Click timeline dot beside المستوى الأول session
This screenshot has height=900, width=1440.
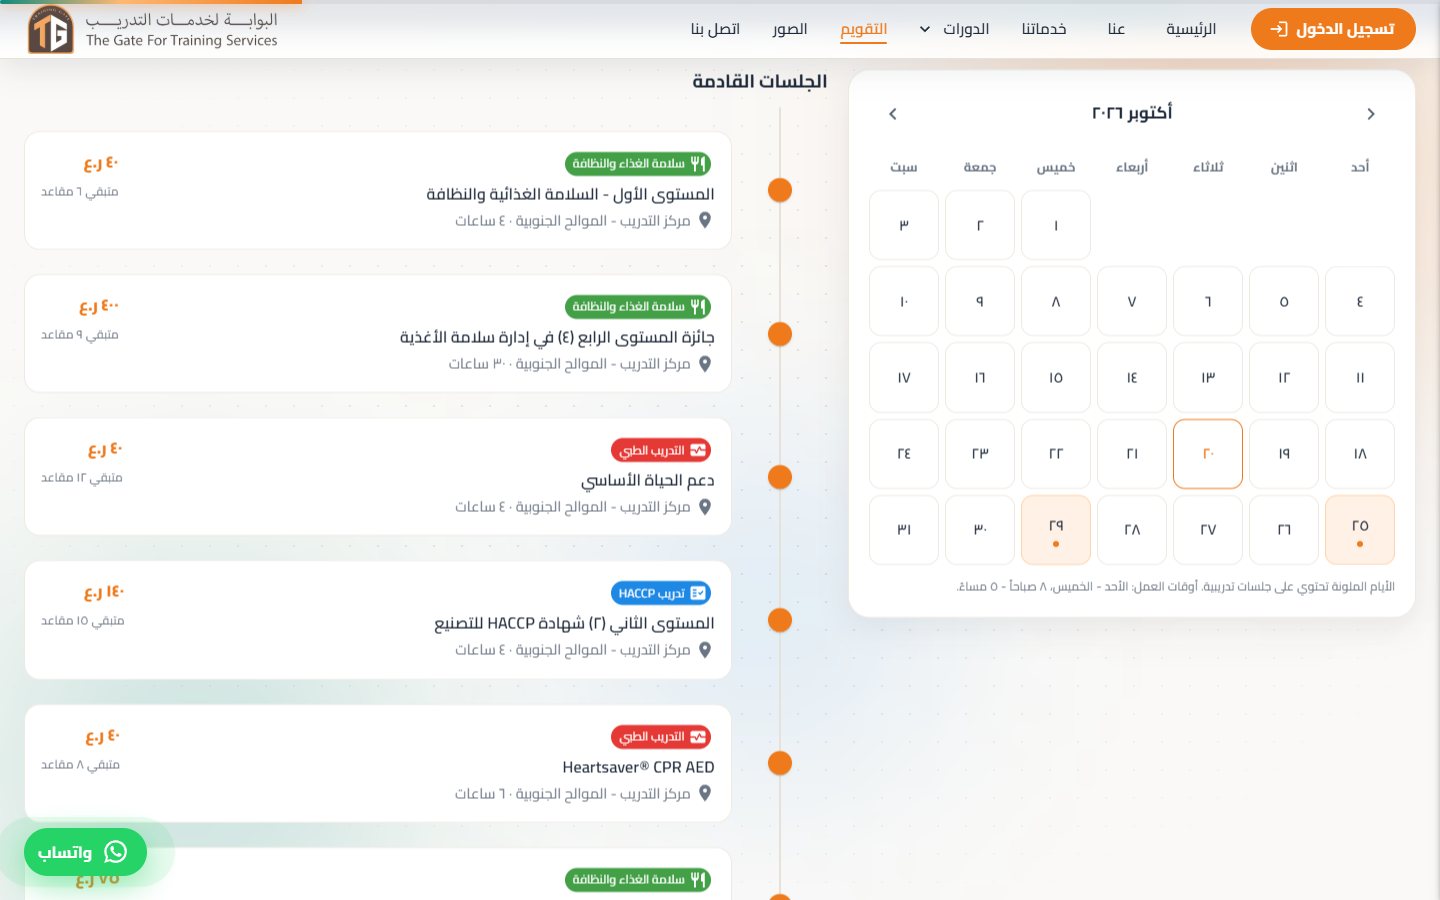(x=780, y=190)
